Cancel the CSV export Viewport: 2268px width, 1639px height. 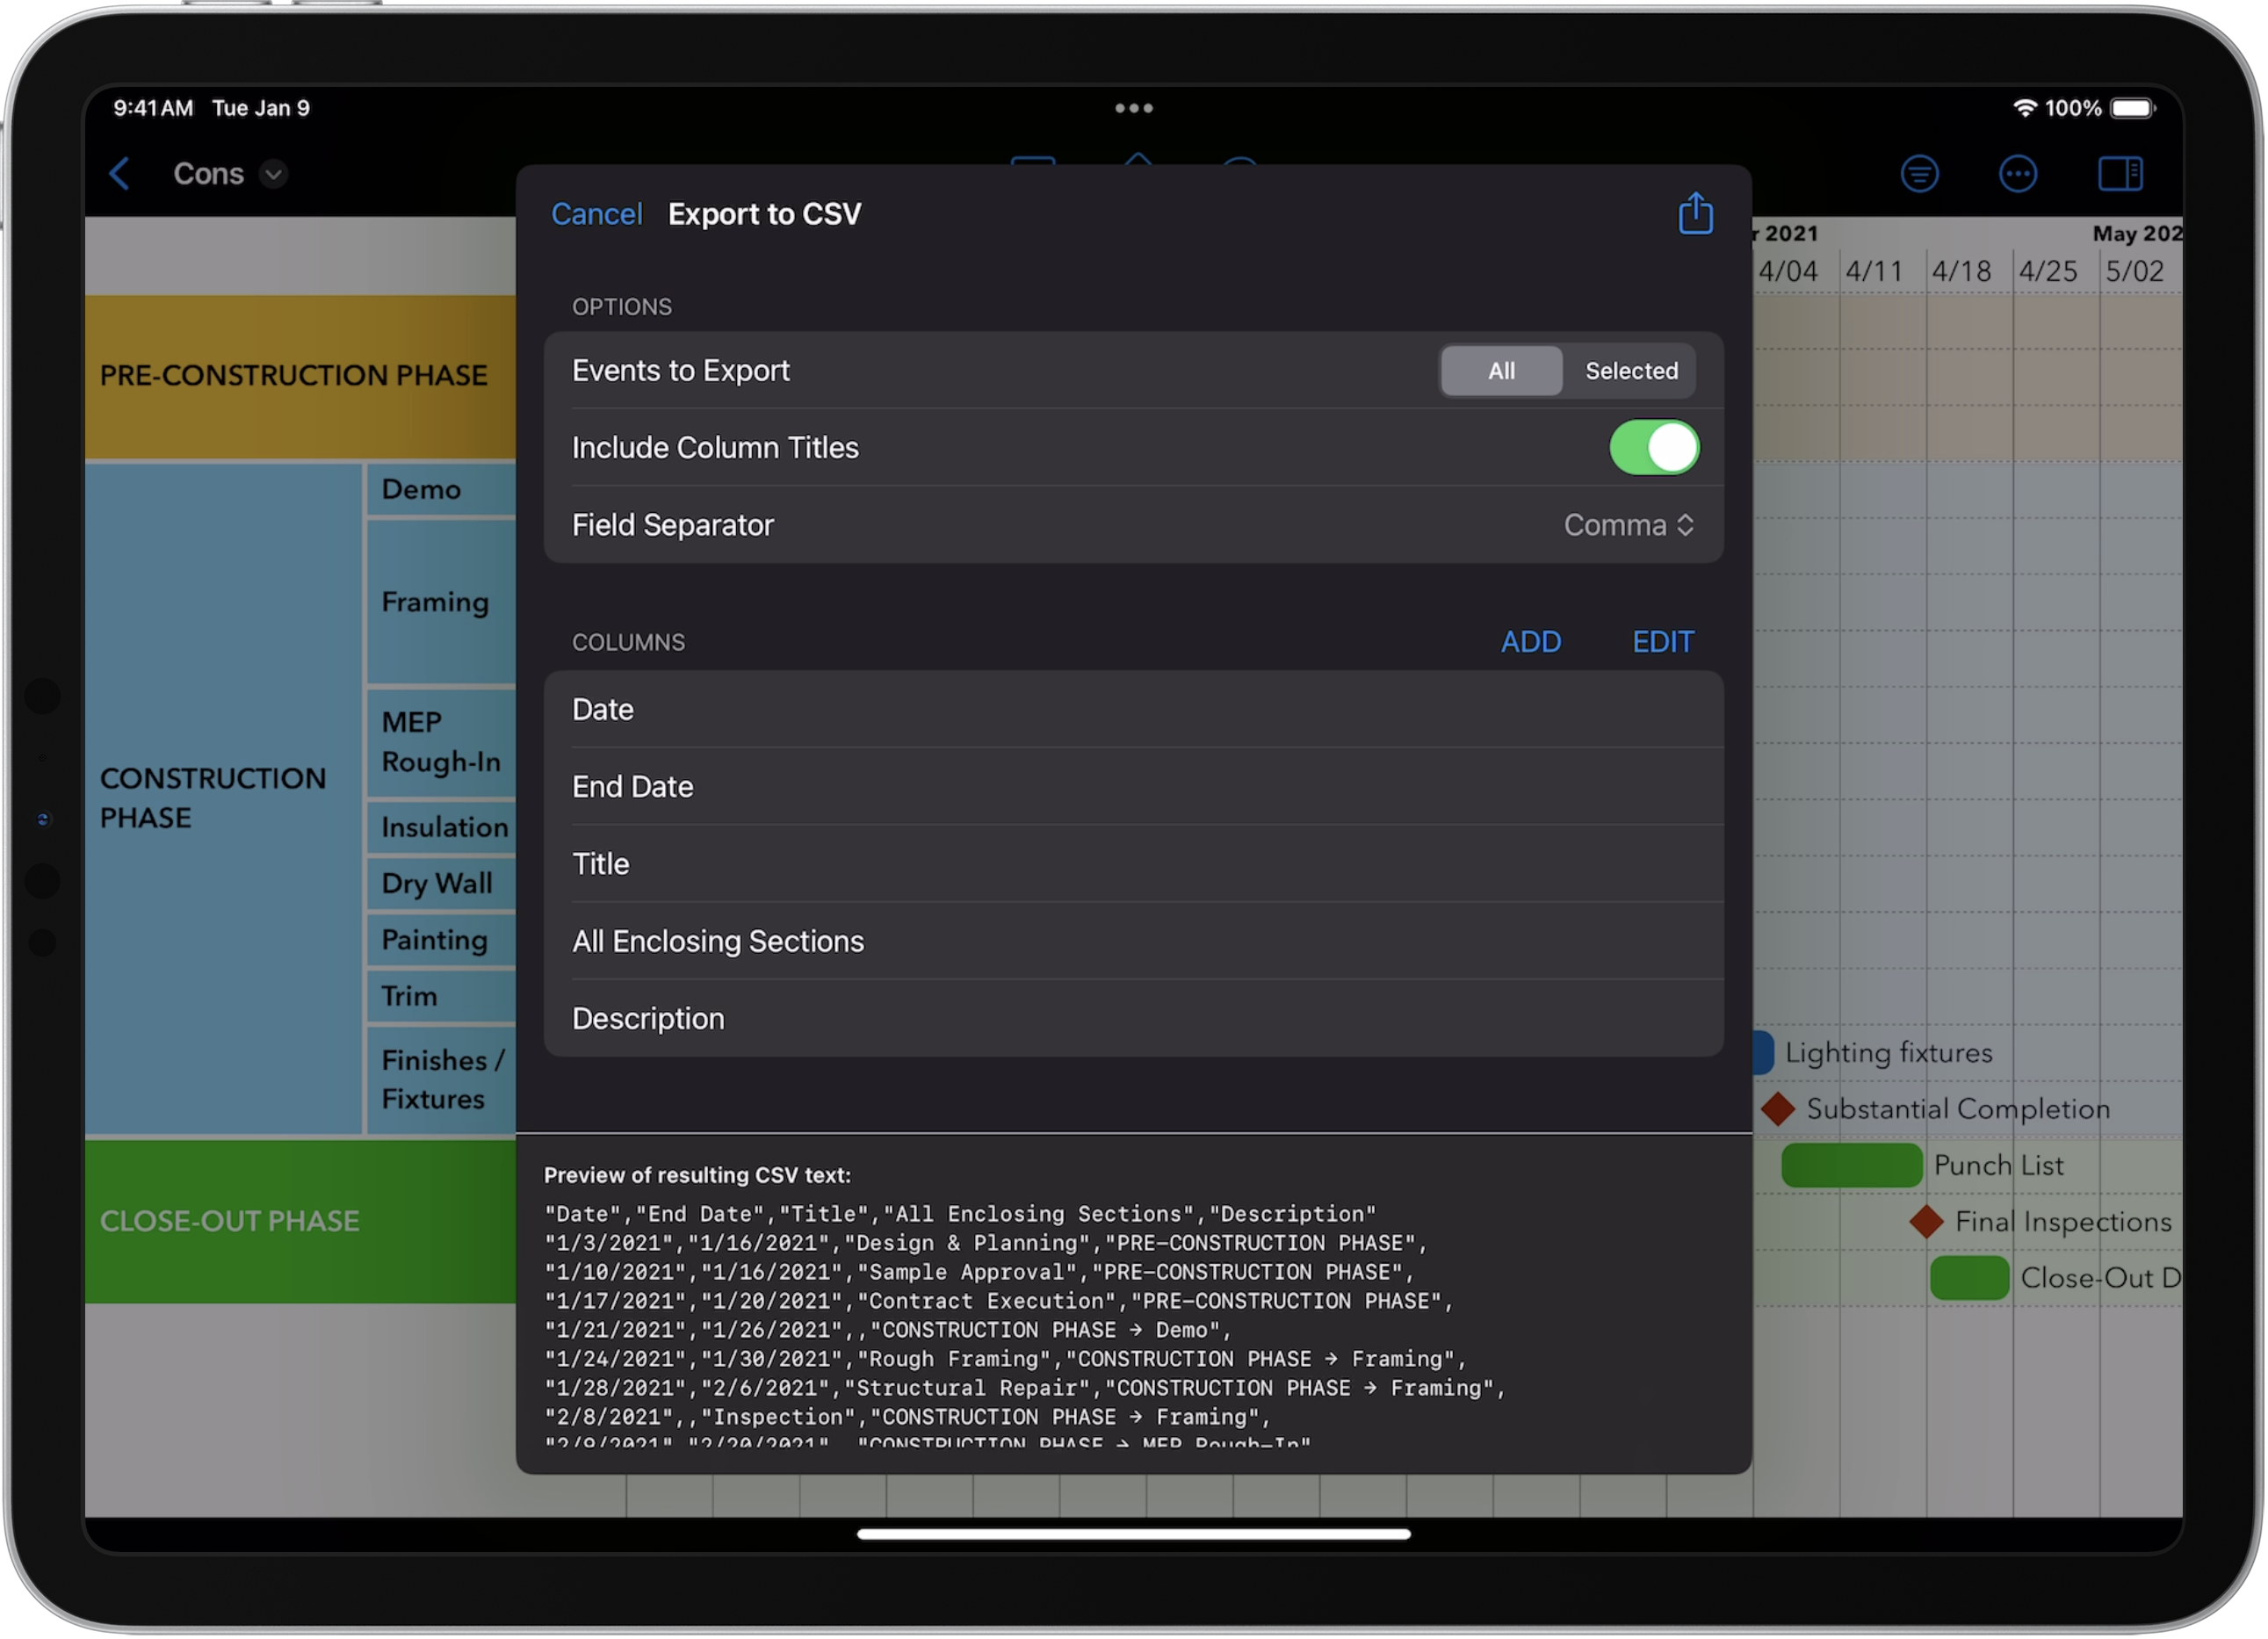coord(596,213)
